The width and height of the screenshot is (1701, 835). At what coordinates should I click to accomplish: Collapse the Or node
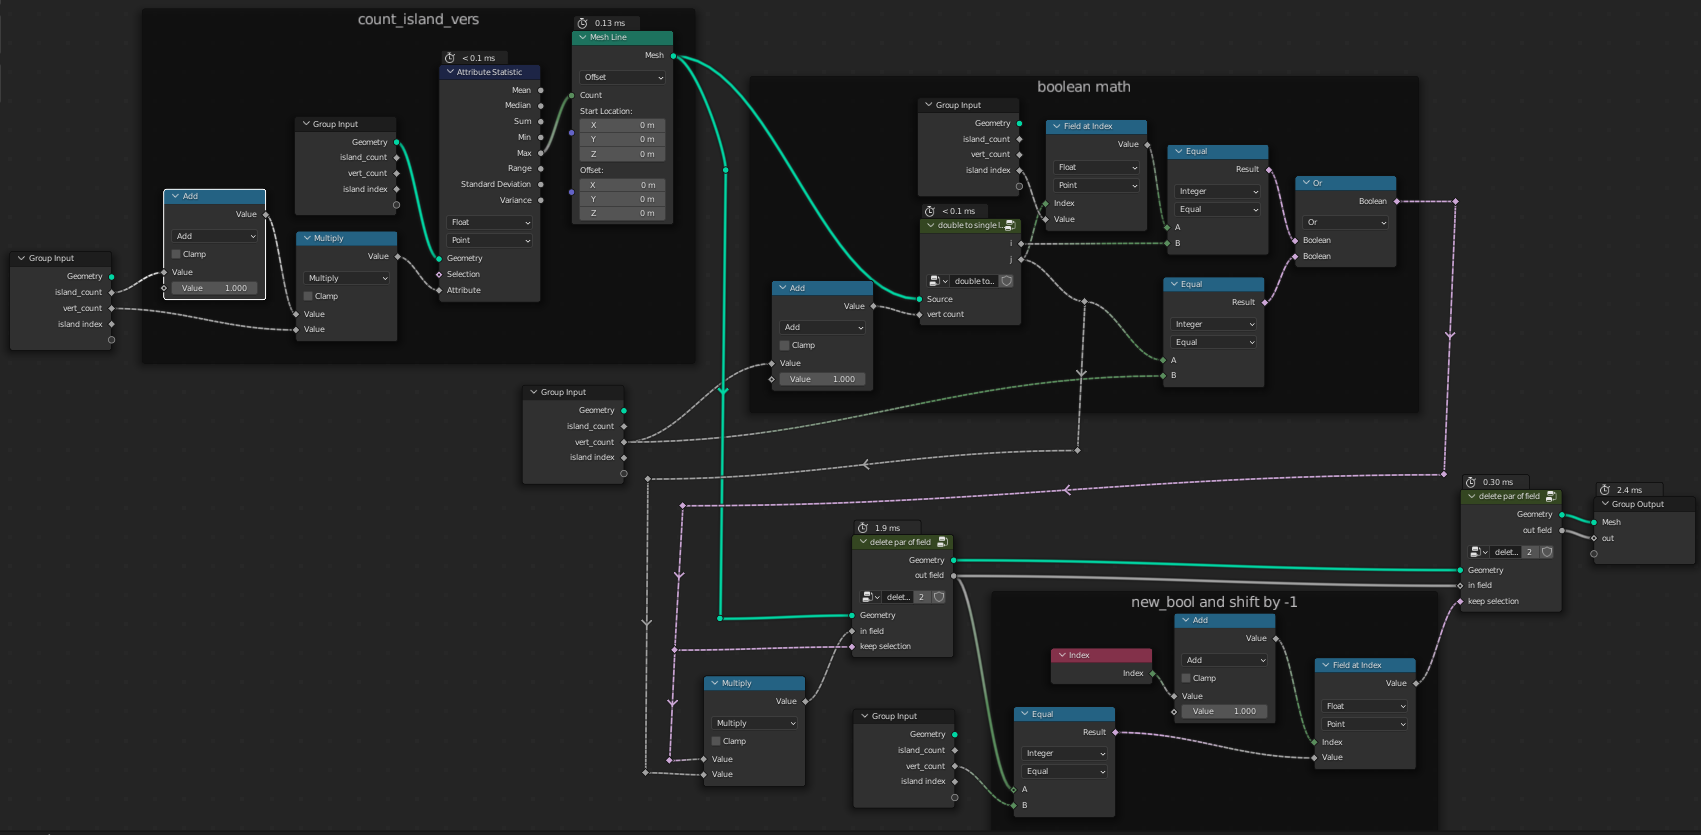point(1306,183)
